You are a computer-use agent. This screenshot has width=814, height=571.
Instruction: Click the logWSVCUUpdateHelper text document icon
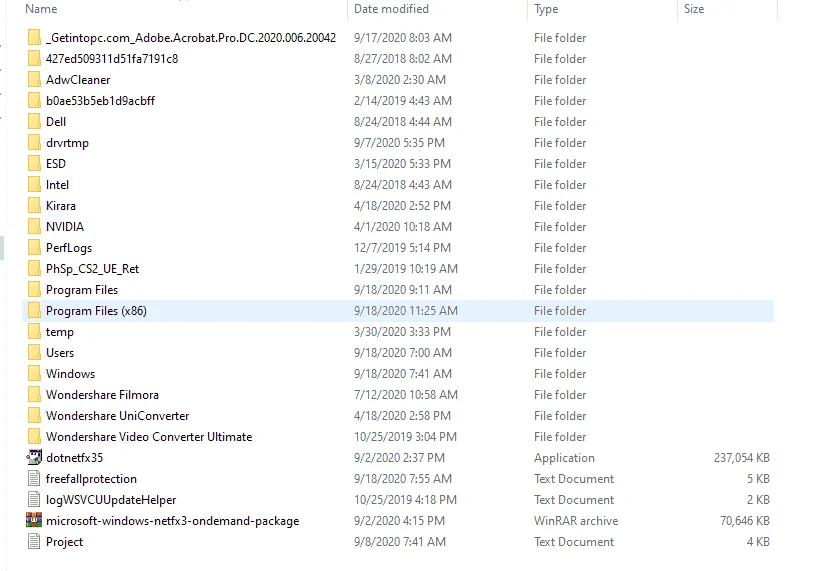click(x=34, y=499)
